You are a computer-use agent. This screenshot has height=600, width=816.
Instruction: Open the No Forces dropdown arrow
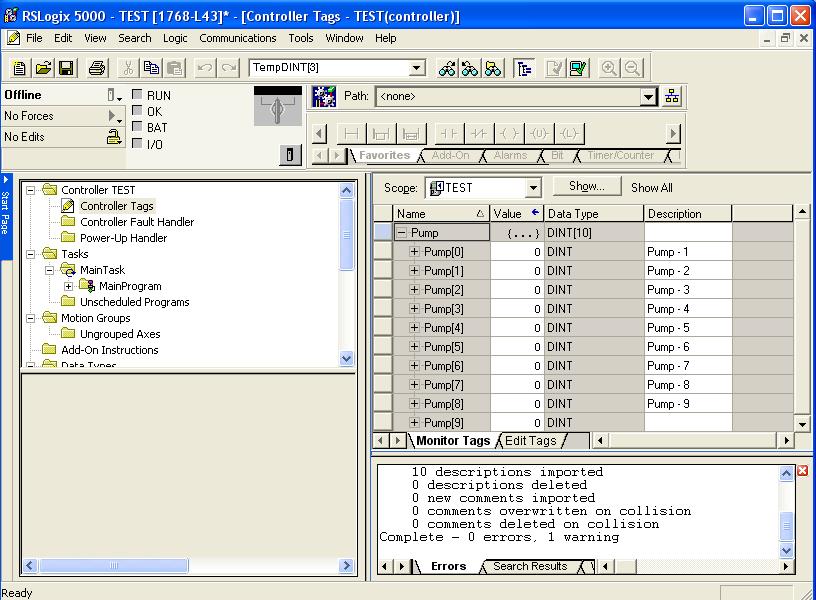(114, 116)
